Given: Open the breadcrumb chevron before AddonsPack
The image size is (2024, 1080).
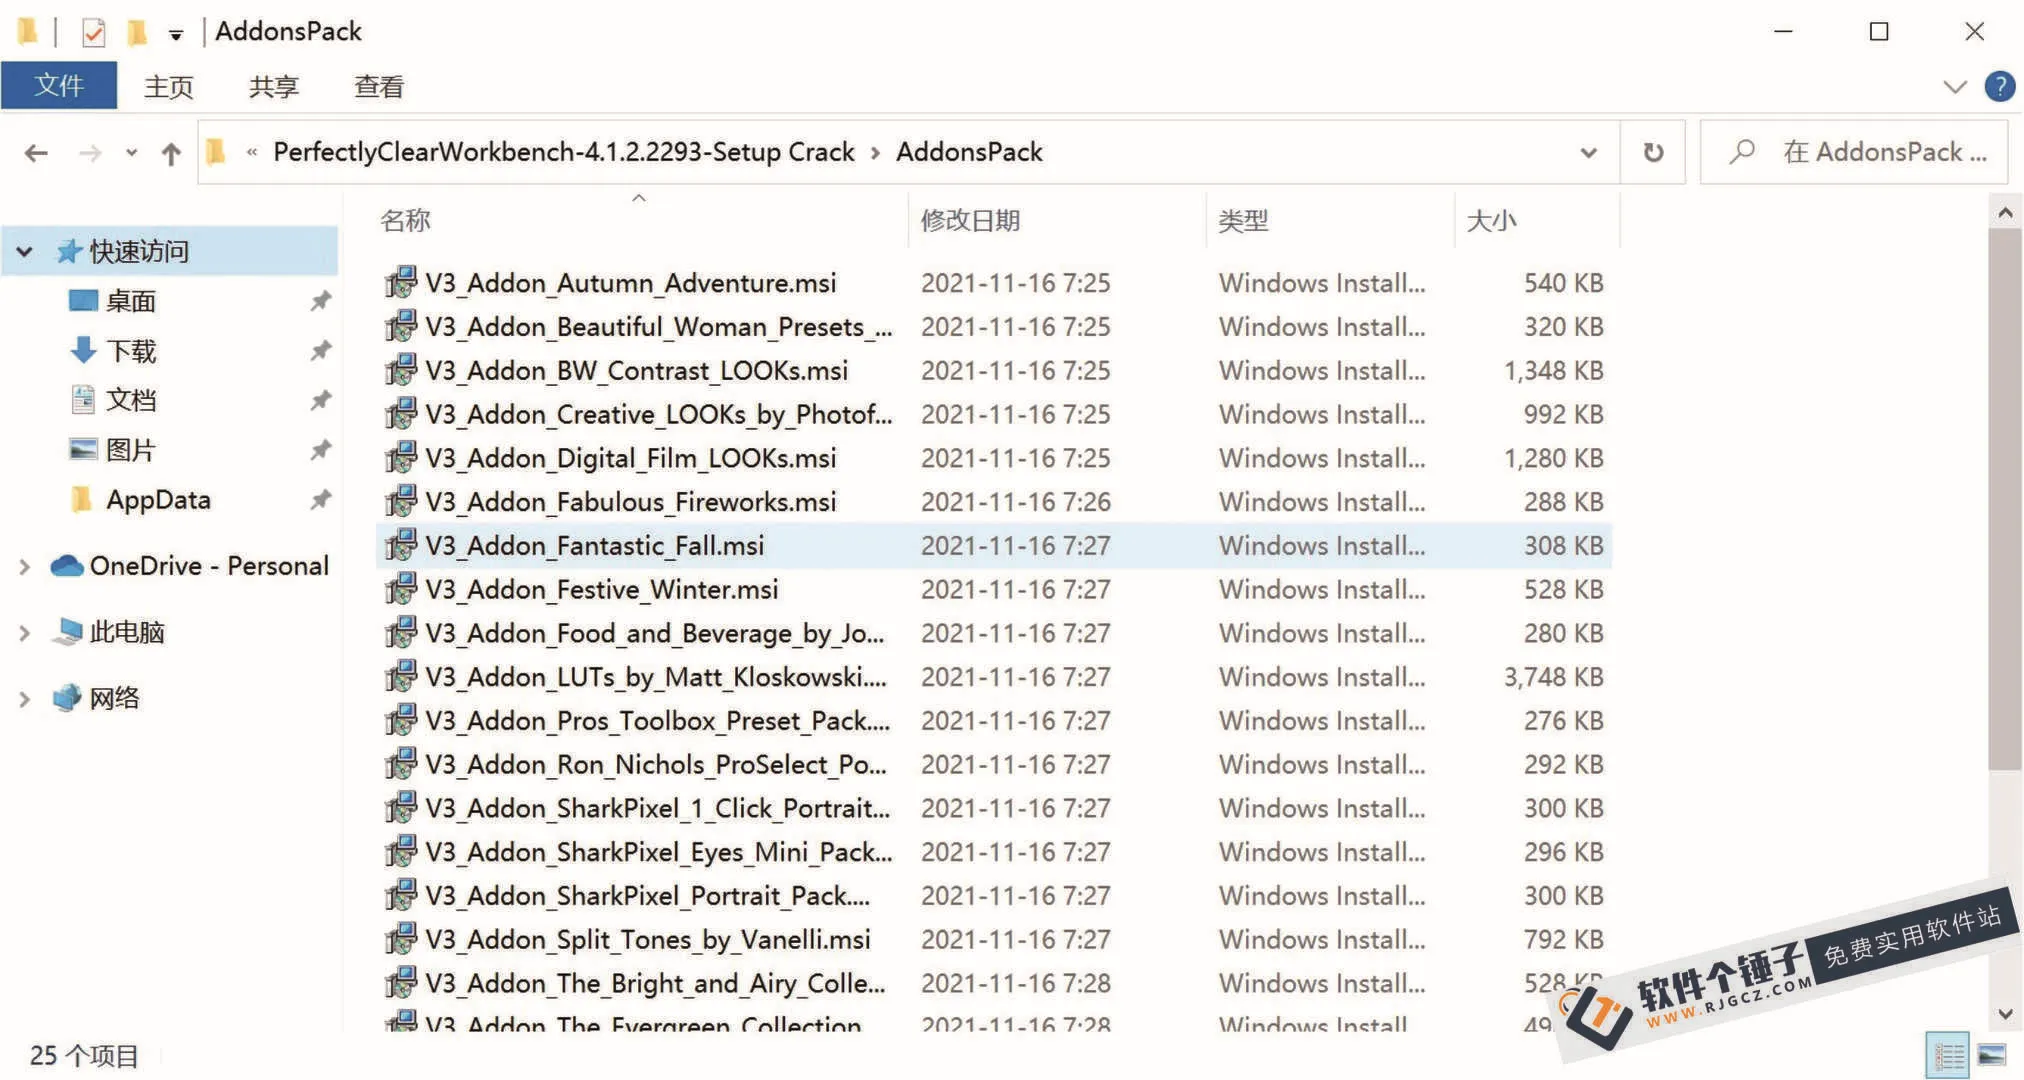Looking at the screenshot, I should tap(875, 153).
